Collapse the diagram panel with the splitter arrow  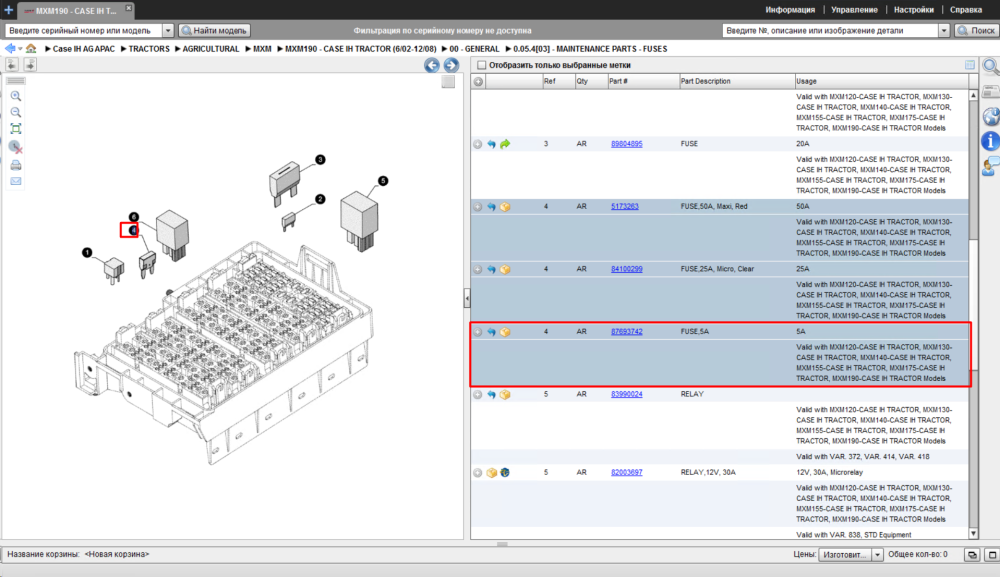click(x=467, y=298)
